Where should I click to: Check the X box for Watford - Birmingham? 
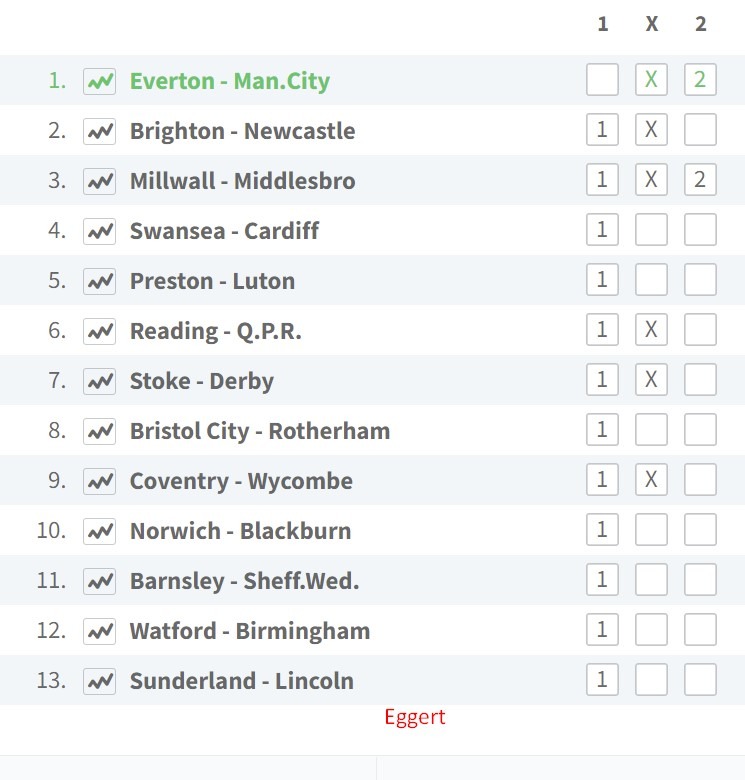tap(651, 630)
